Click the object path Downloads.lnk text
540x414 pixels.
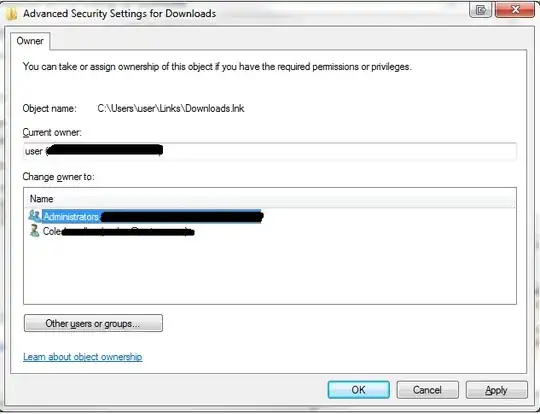pyautogui.click(x=171, y=108)
